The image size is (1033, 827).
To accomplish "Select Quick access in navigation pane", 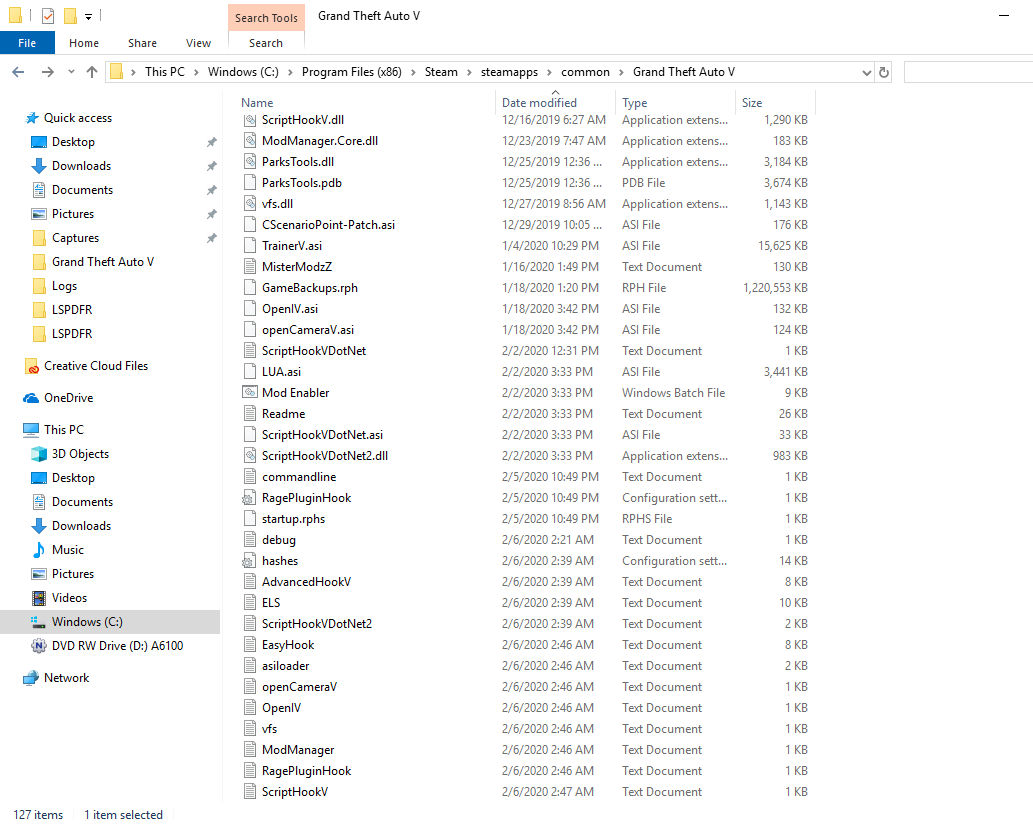I will (x=78, y=118).
